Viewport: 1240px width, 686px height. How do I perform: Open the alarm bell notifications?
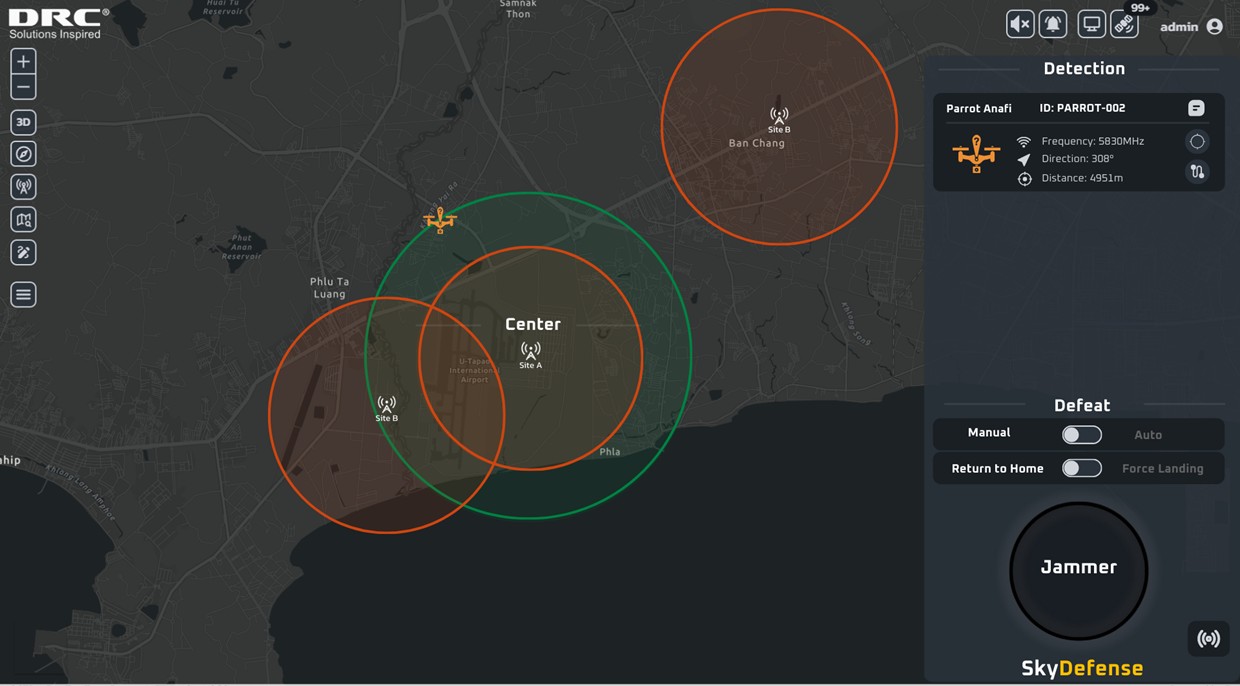(x=1053, y=25)
